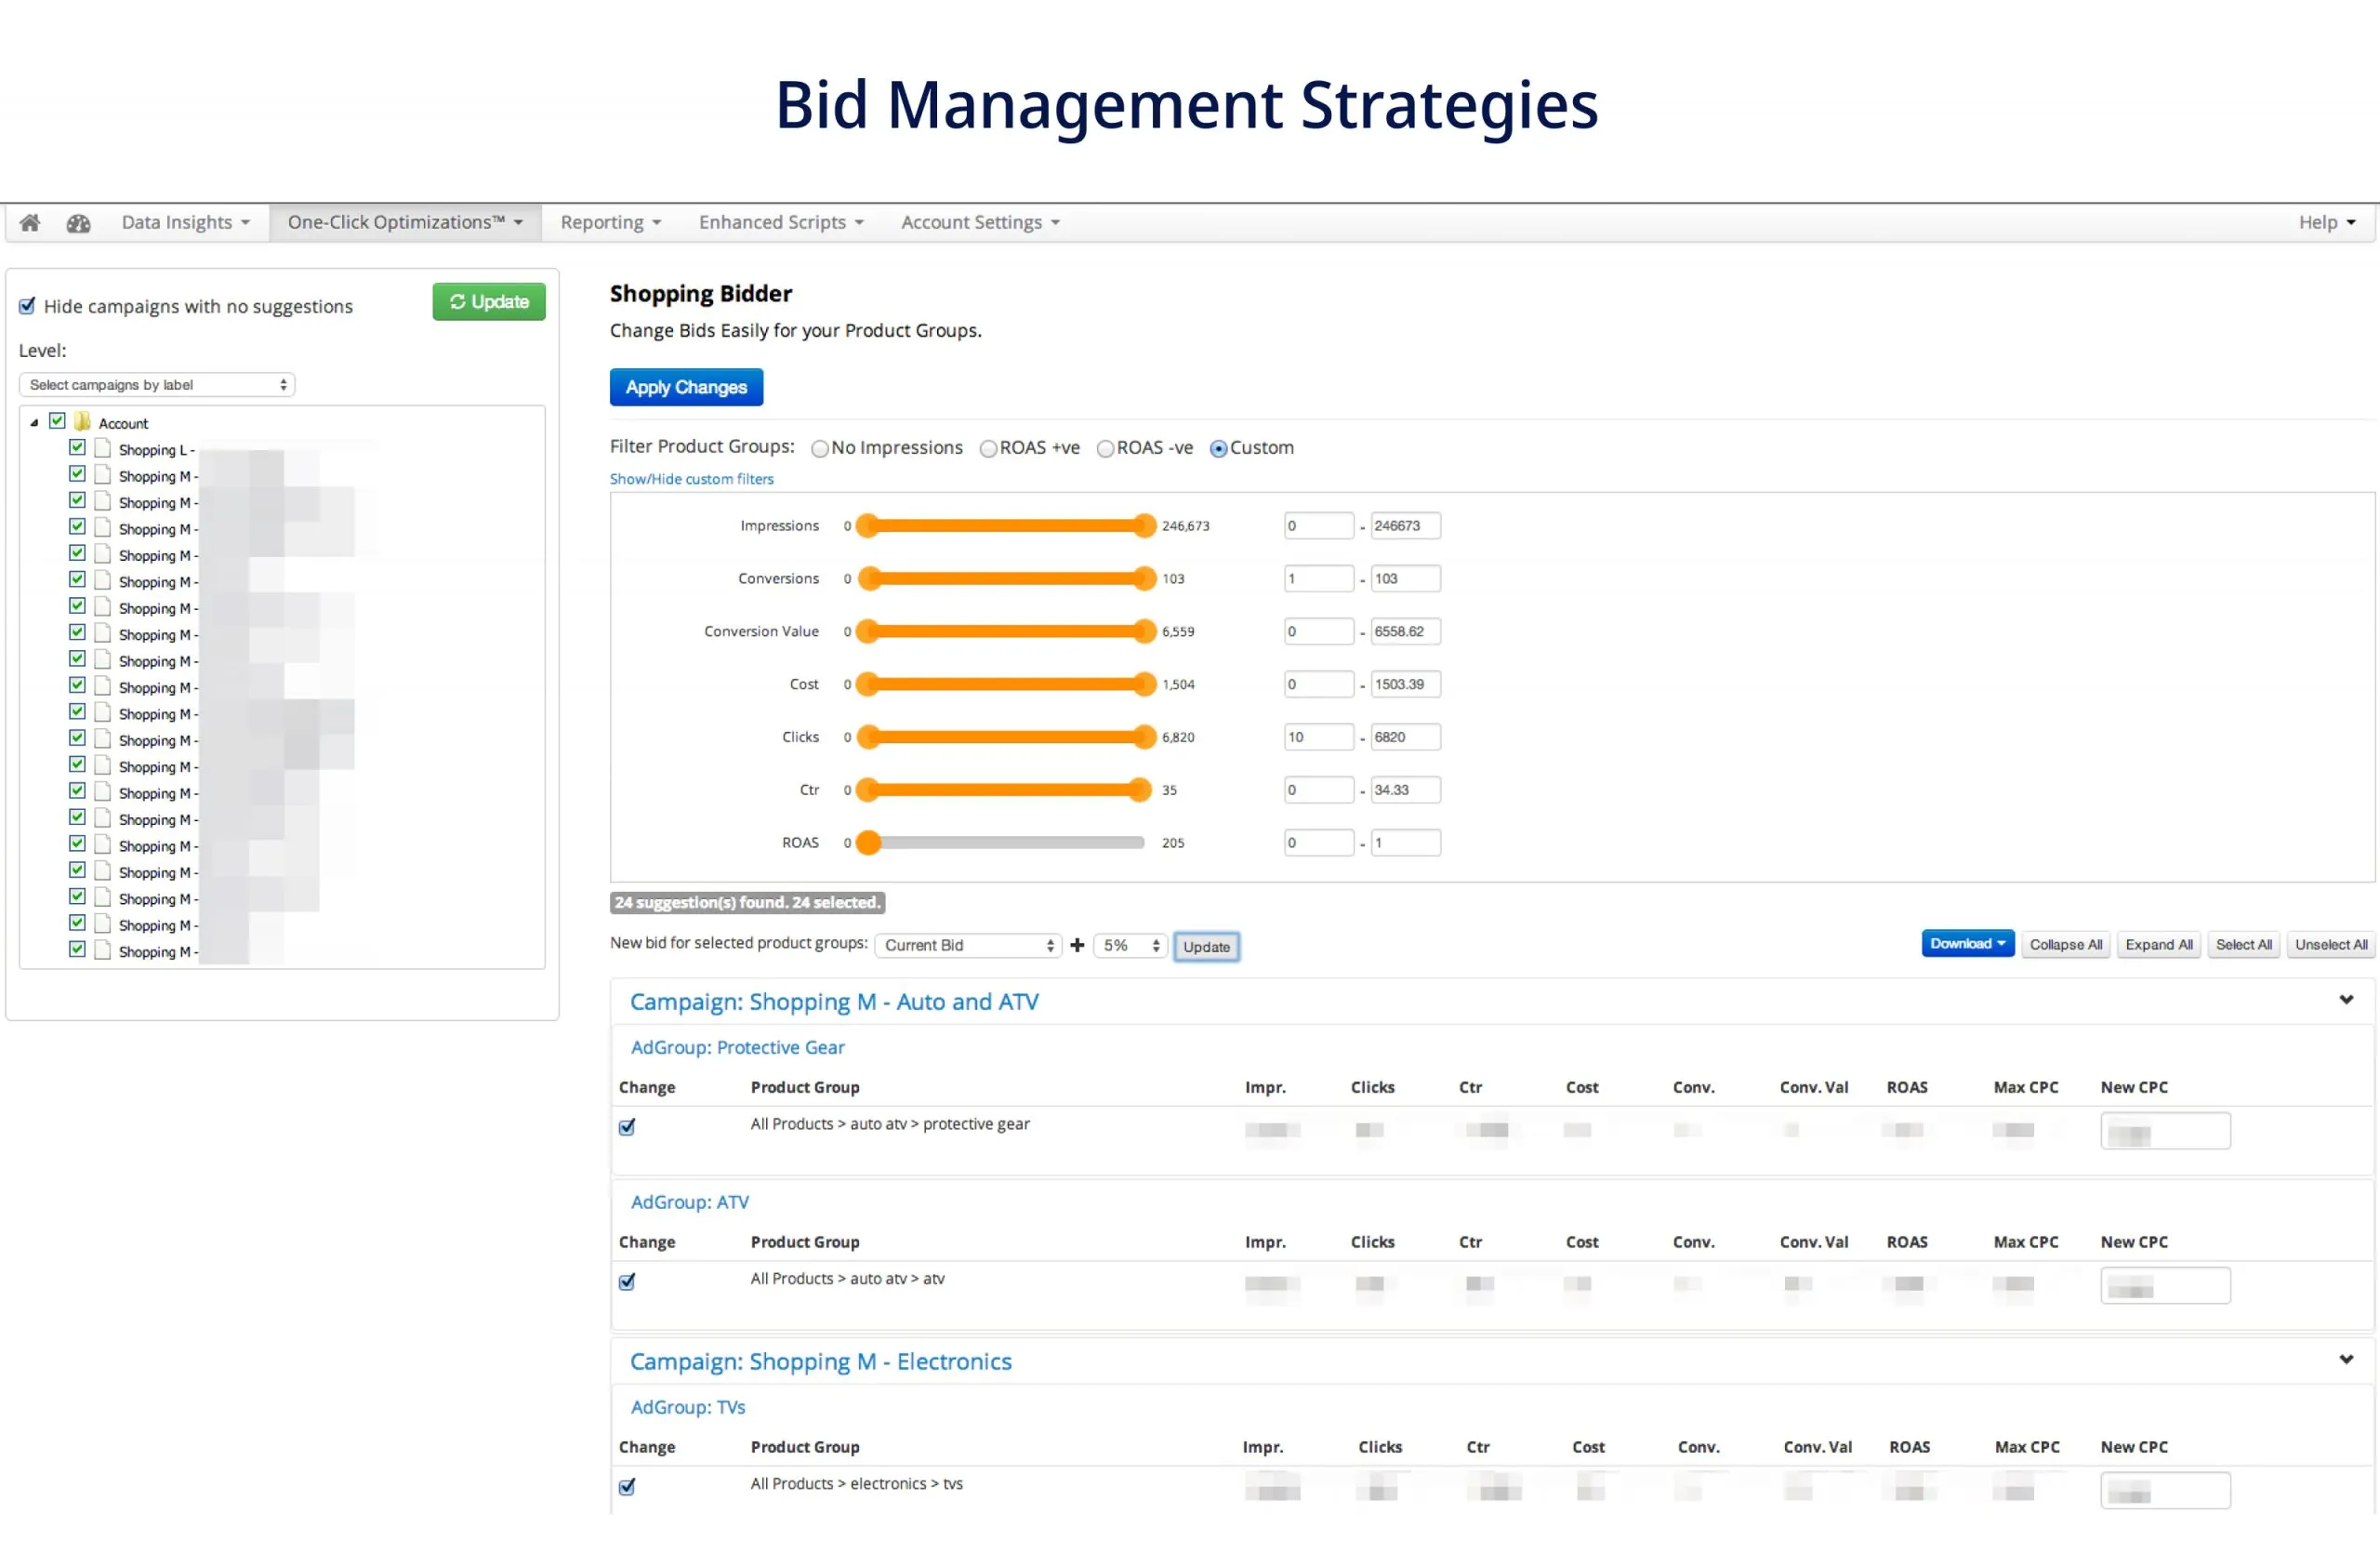The width and height of the screenshot is (2380, 1553).
Task: Uncheck Hide campaigns with no suggestions
Action: (27, 305)
